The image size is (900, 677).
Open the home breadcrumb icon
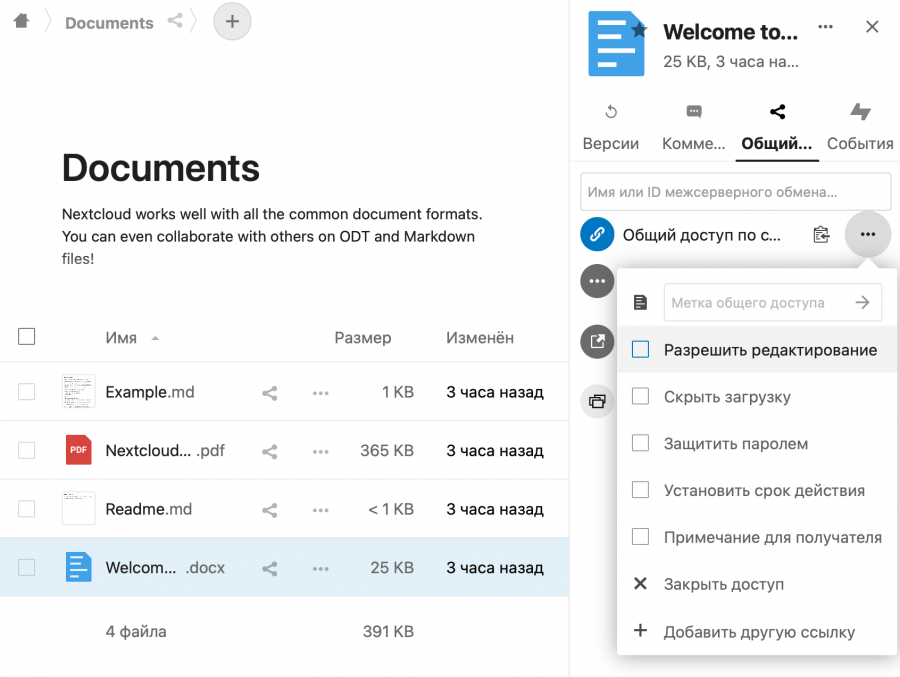(x=20, y=20)
